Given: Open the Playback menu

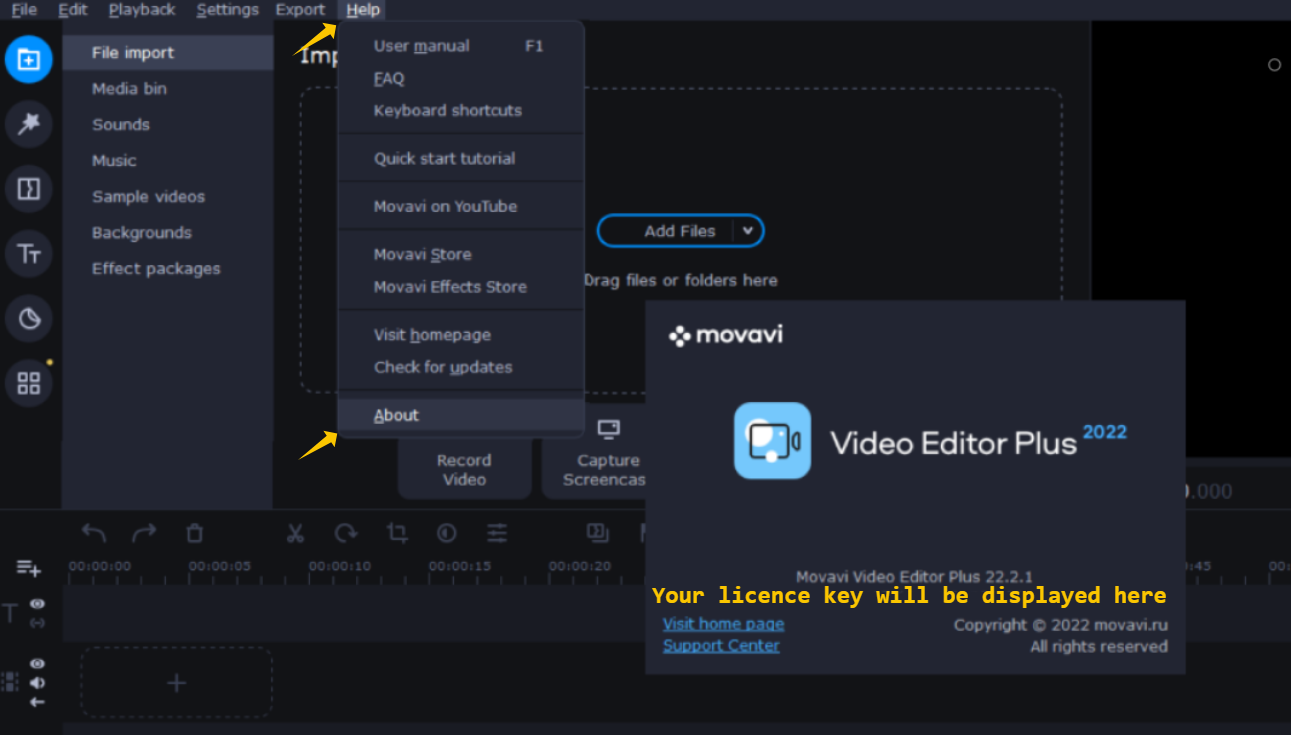Looking at the screenshot, I should 142,10.
